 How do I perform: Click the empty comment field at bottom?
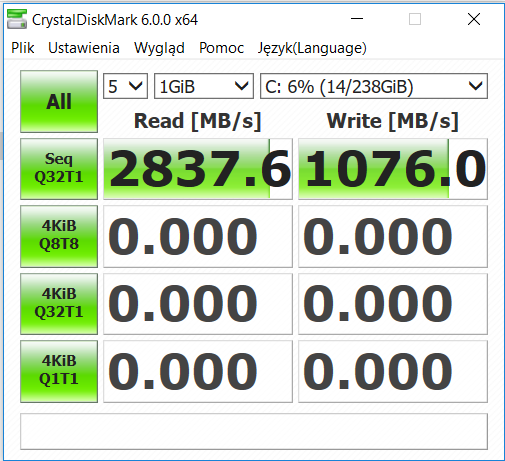click(254, 431)
